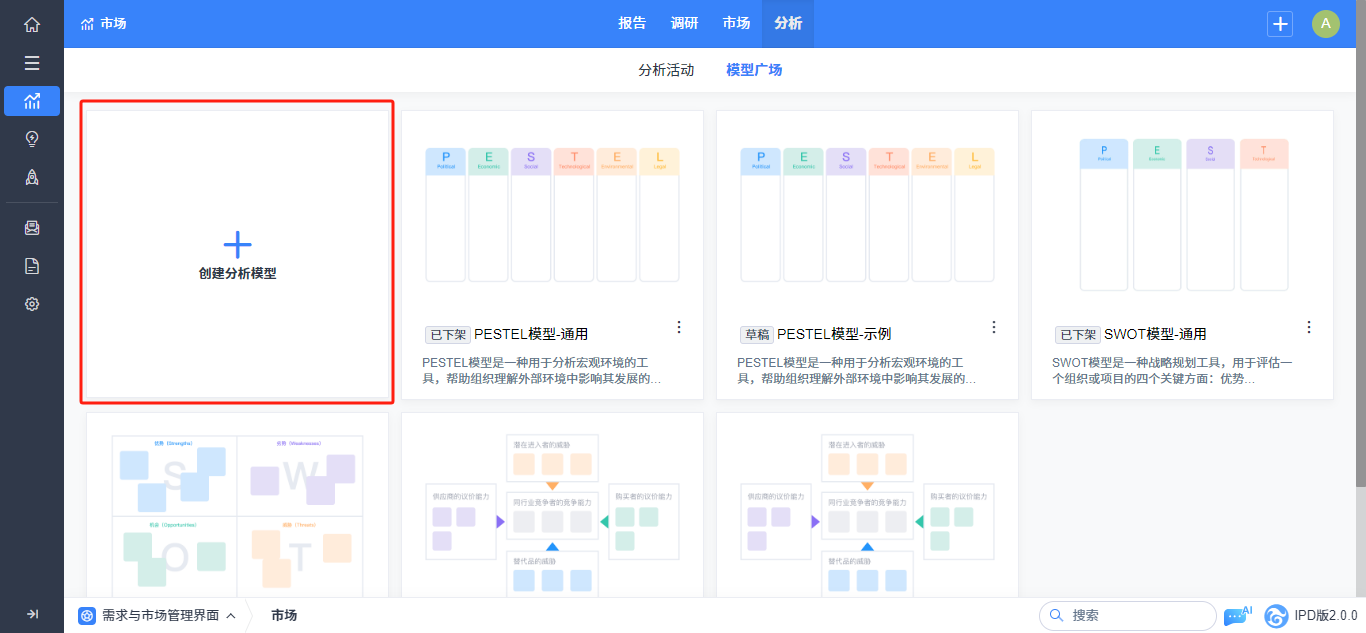Click the AI chat assistant icon

coord(1237,616)
